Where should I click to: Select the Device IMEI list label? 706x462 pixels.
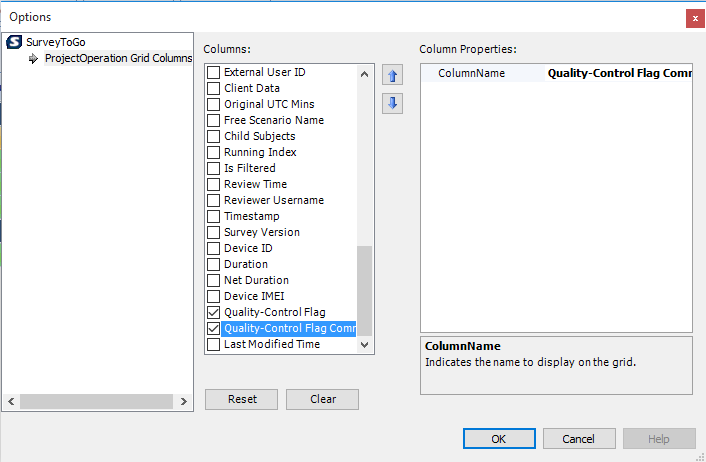254,296
